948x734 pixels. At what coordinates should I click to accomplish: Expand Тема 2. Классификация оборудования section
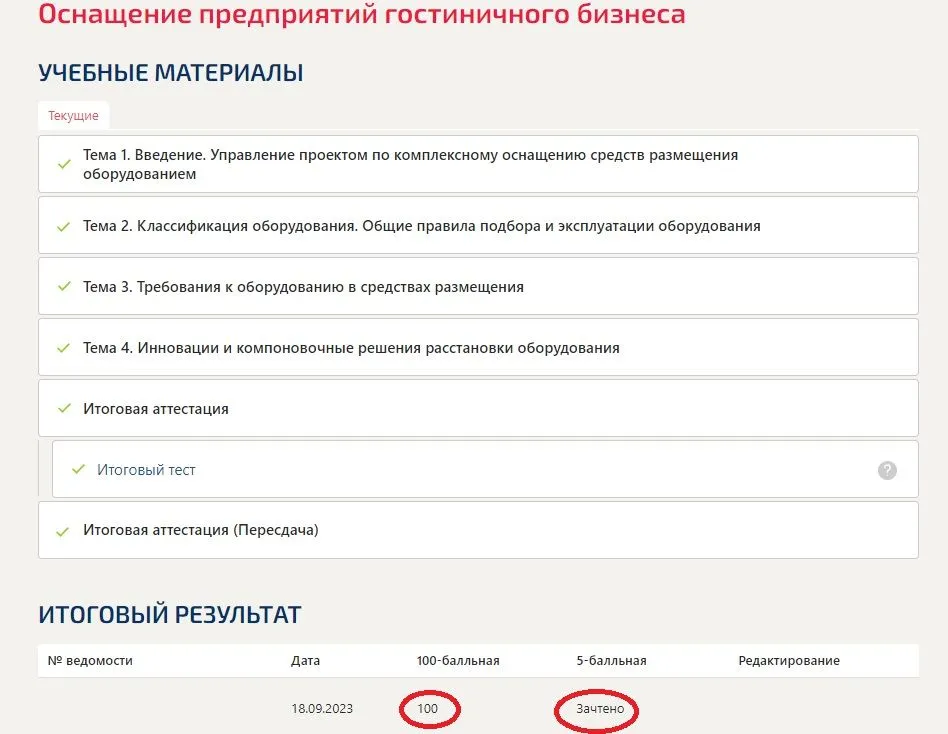click(x=421, y=226)
